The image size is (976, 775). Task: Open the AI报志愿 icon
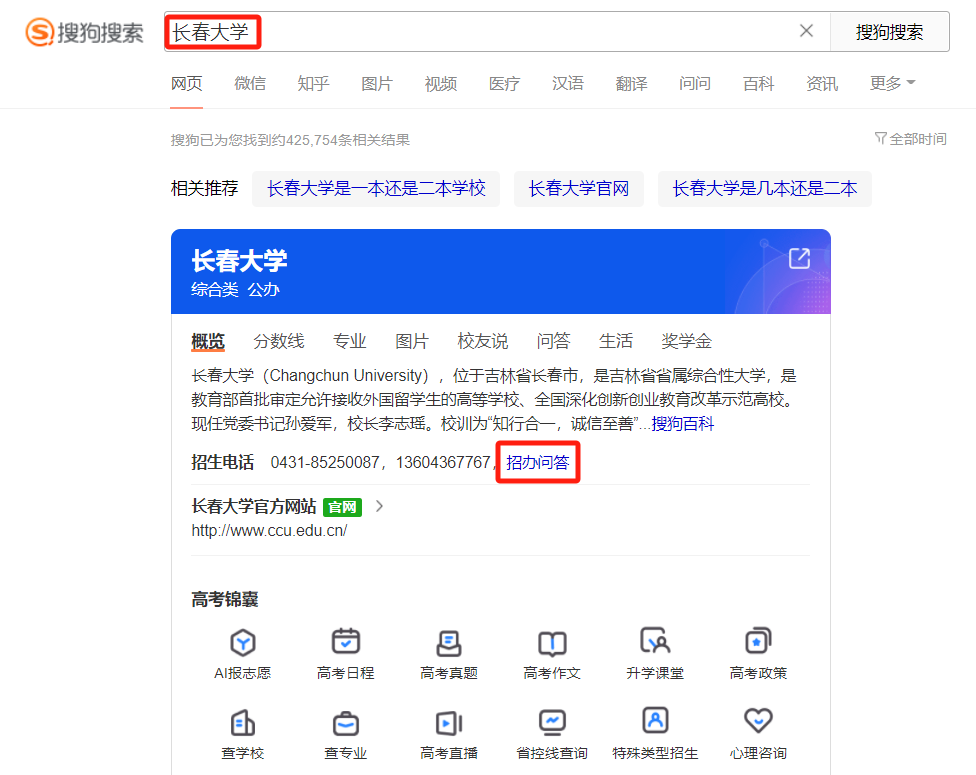click(242, 642)
